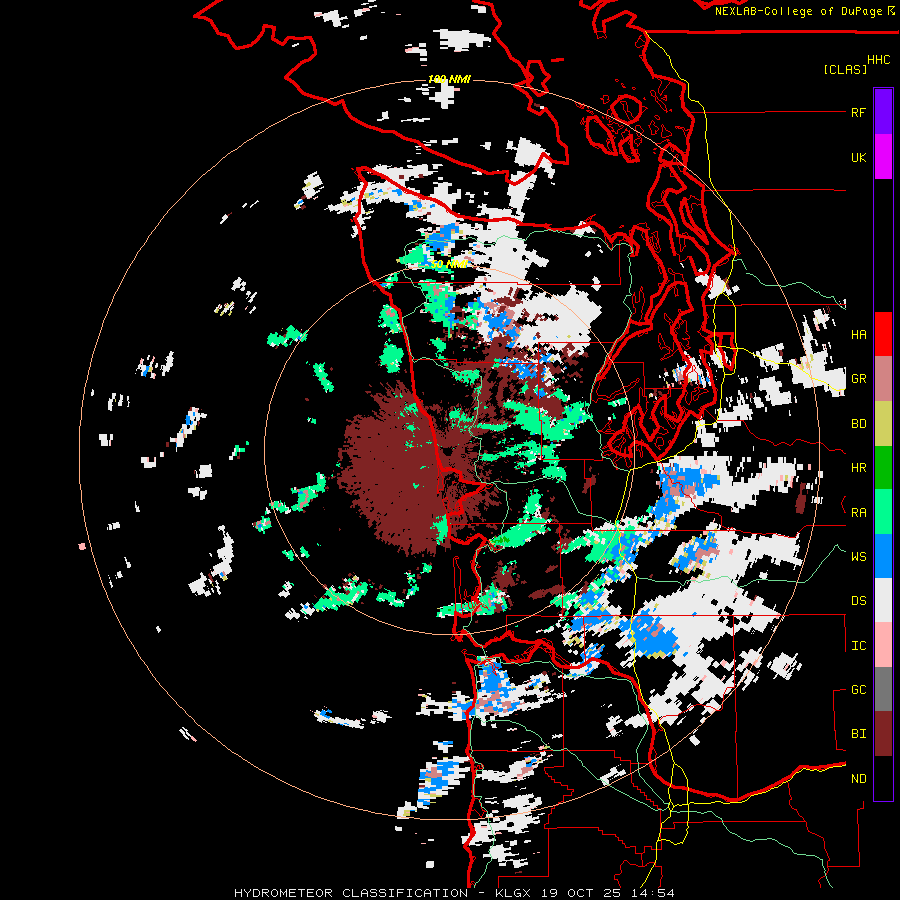The height and width of the screenshot is (900, 900).
Task: Click the 'RA' legend label
Action: tap(858, 513)
